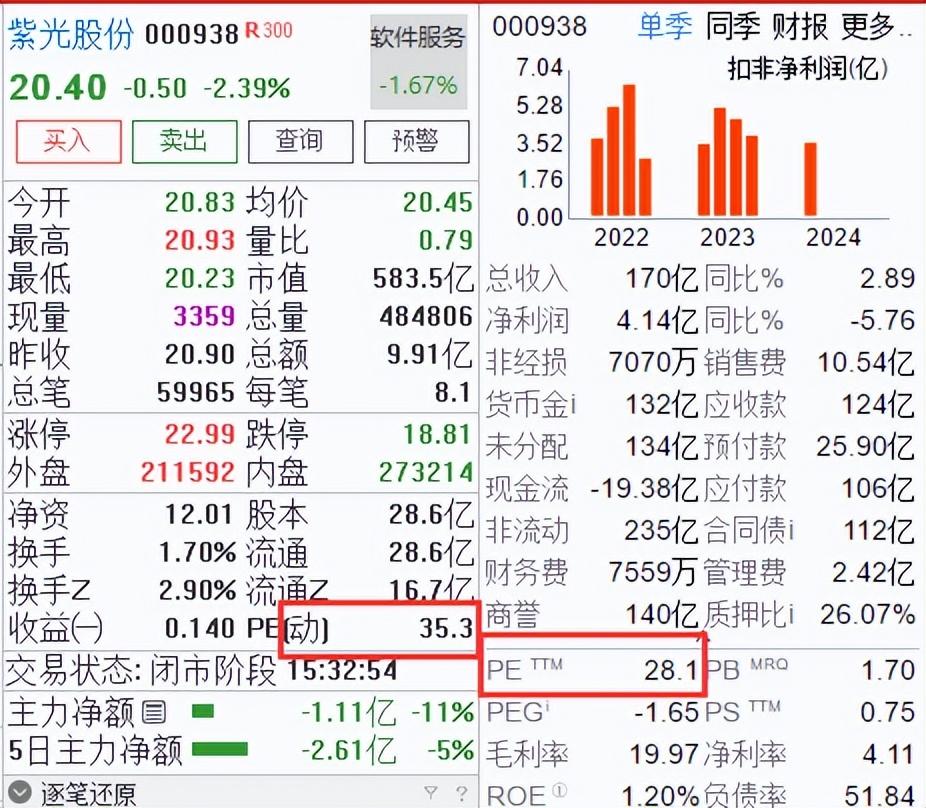Click the 量比 value 0.79
This screenshot has height=808, width=926.
pos(446,240)
